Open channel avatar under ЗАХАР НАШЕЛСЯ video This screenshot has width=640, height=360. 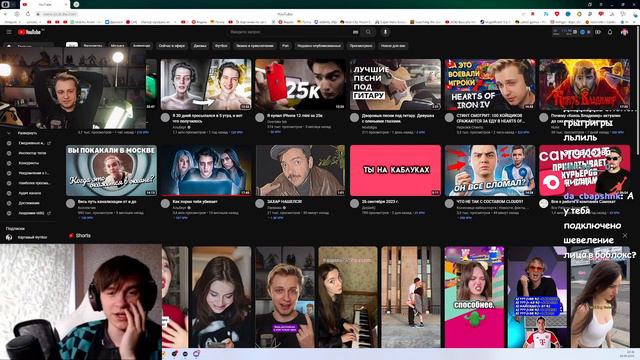(260, 203)
